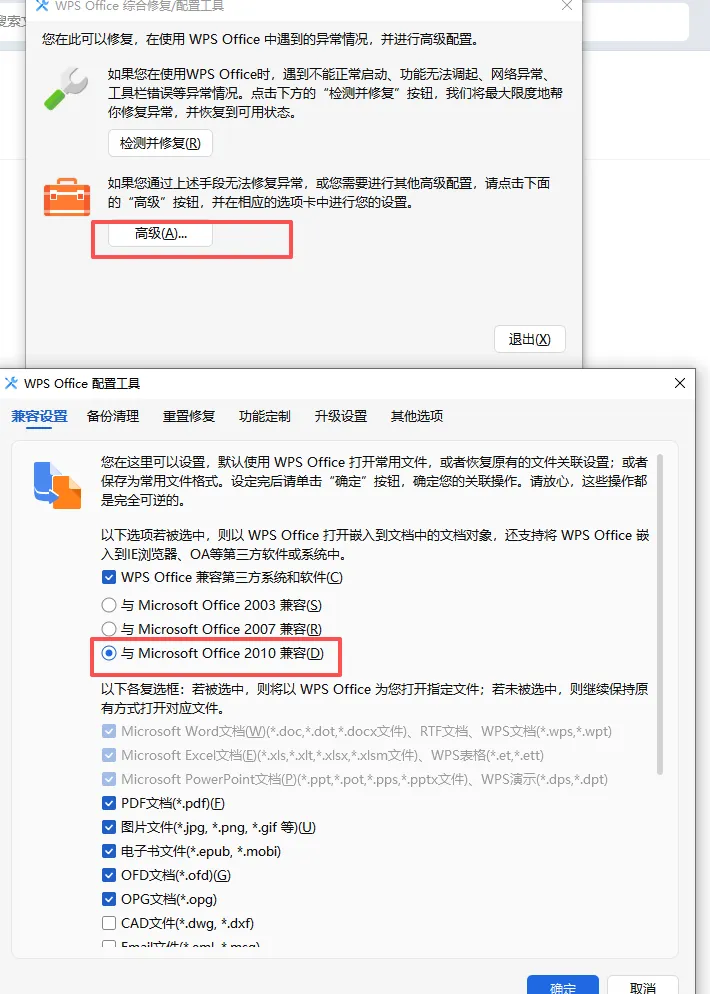Click the orange toolbox icon

pos(67,197)
